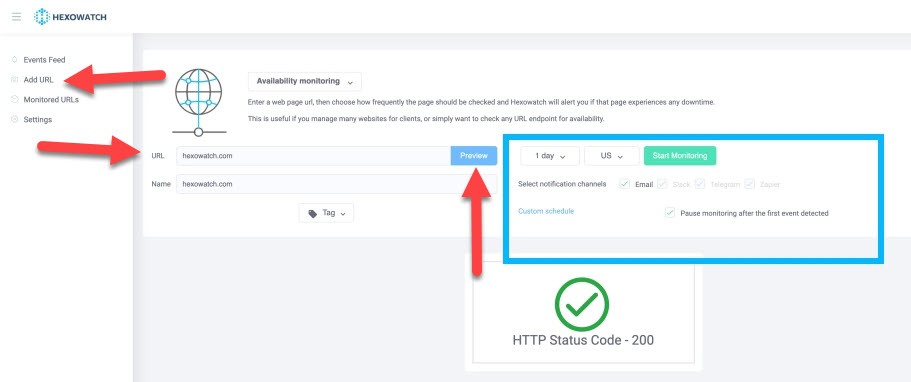
Task: Toggle the Zapier notification checkbox
Action: pos(749,184)
